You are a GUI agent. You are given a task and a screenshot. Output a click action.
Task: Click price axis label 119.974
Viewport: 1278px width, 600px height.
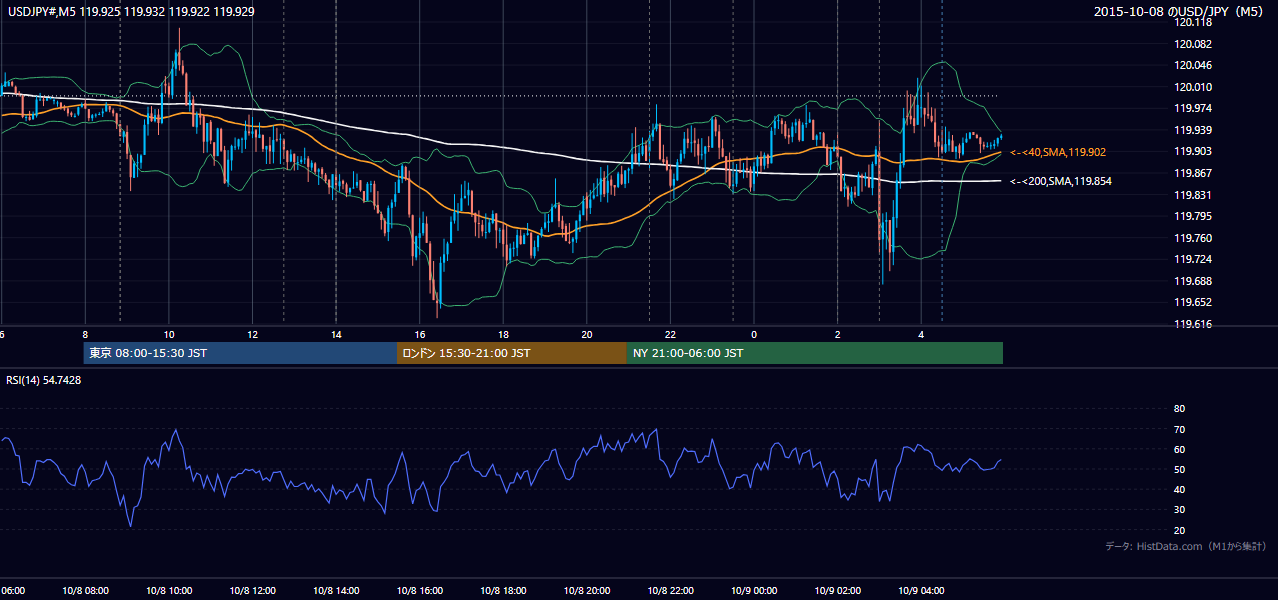pyautogui.click(x=1191, y=108)
